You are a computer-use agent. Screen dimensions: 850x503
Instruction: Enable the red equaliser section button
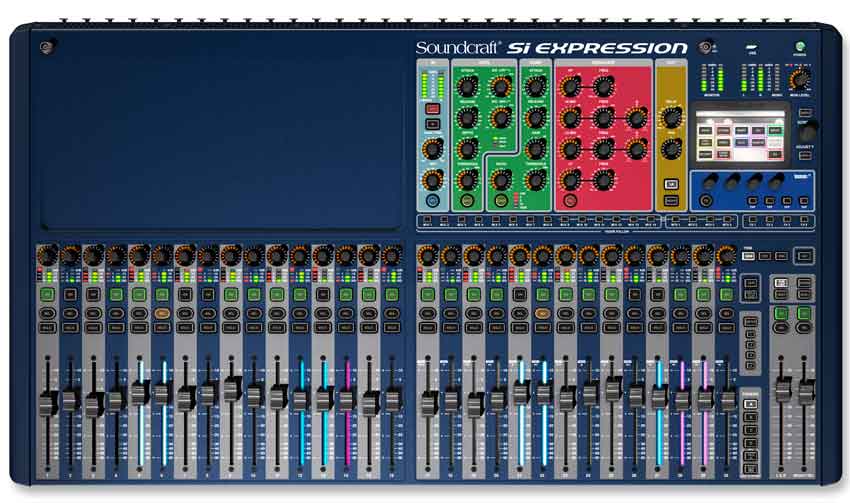570,201
